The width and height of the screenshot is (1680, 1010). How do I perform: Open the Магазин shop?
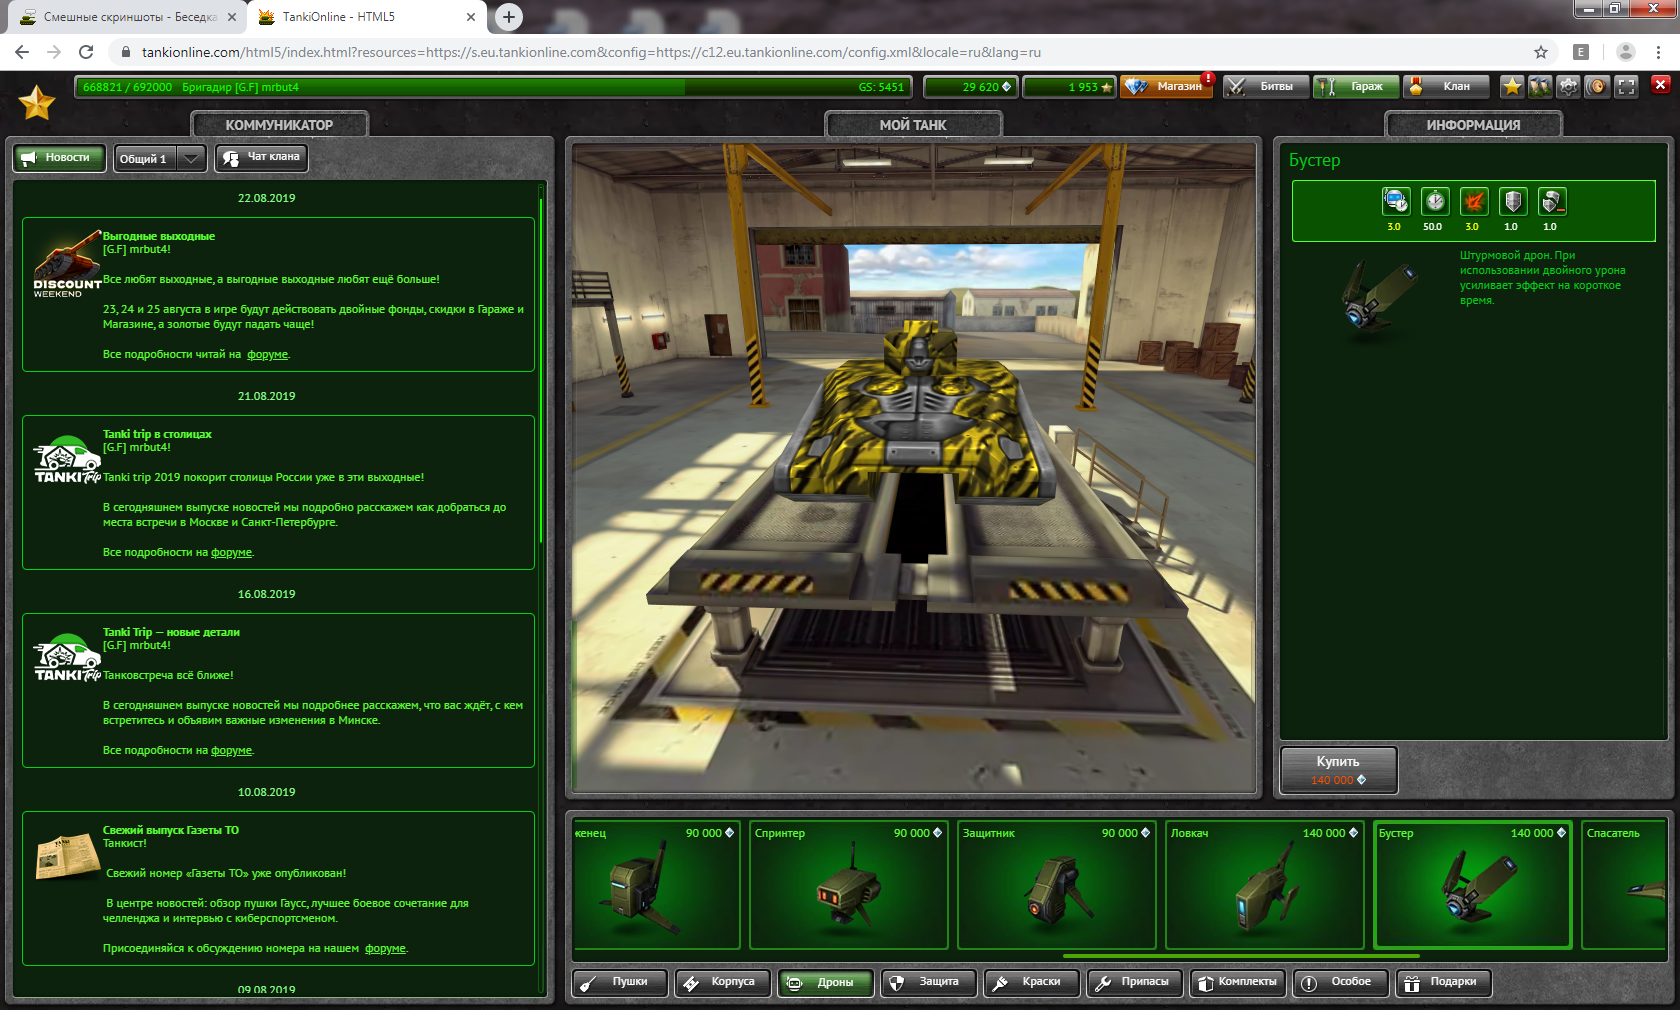click(x=1166, y=87)
